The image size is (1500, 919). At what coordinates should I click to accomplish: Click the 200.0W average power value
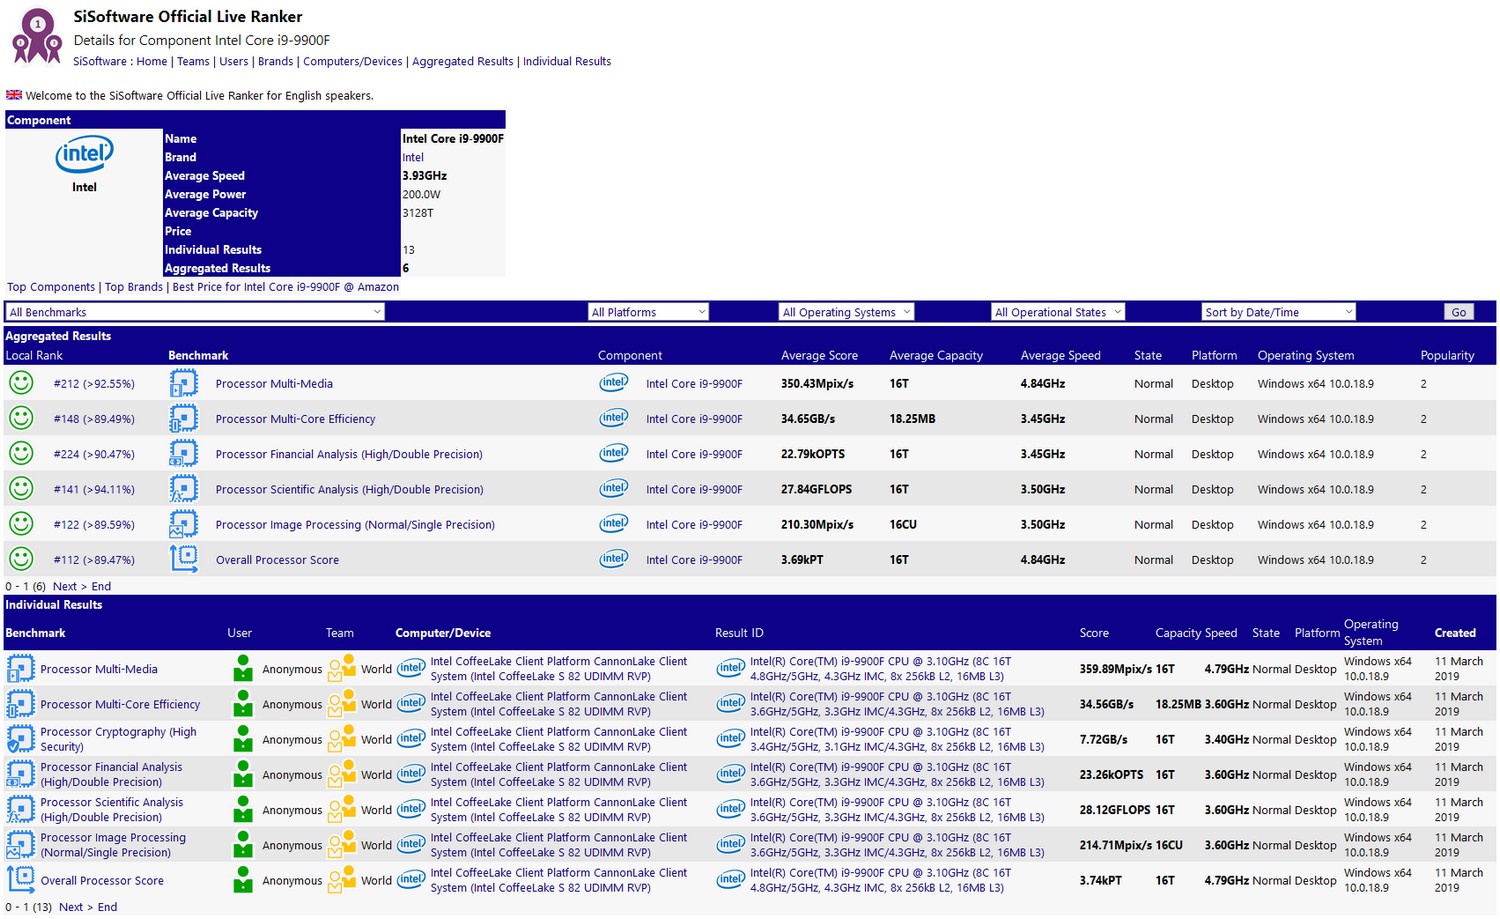click(x=421, y=194)
